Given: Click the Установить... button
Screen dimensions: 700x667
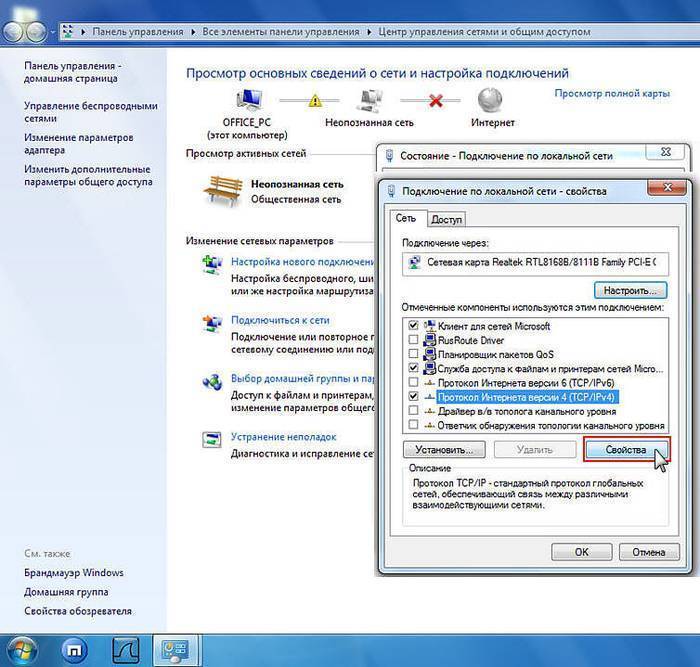Looking at the screenshot, I should pos(444,450).
